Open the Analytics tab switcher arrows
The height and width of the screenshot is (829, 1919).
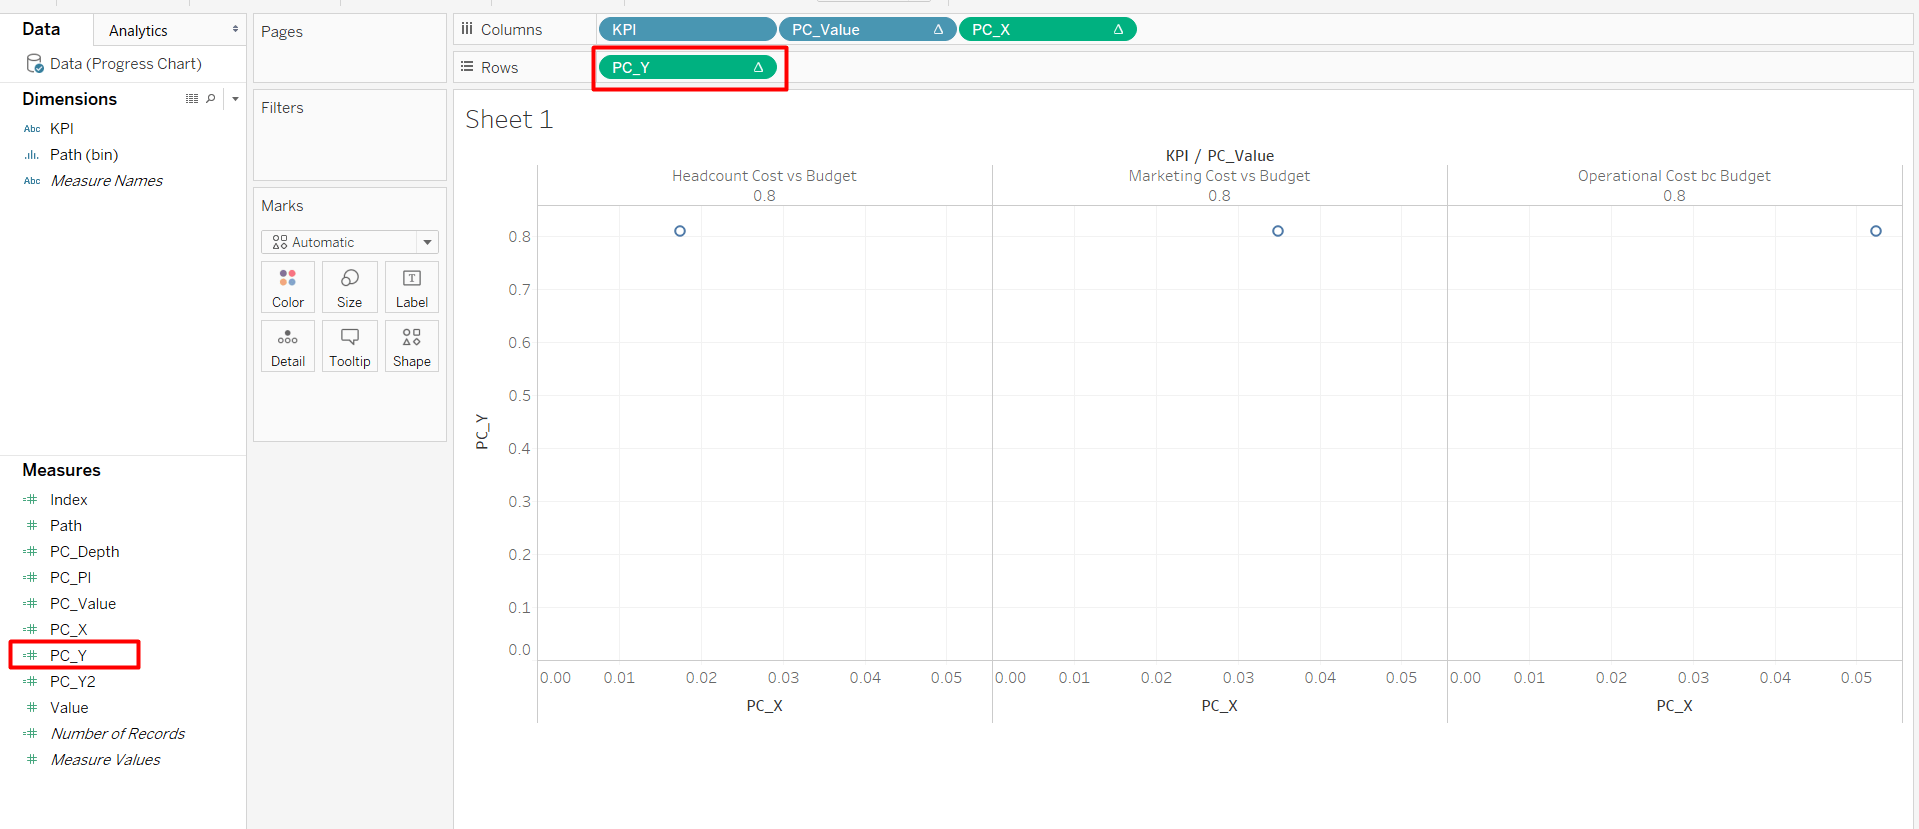pyautogui.click(x=235, y=29)
